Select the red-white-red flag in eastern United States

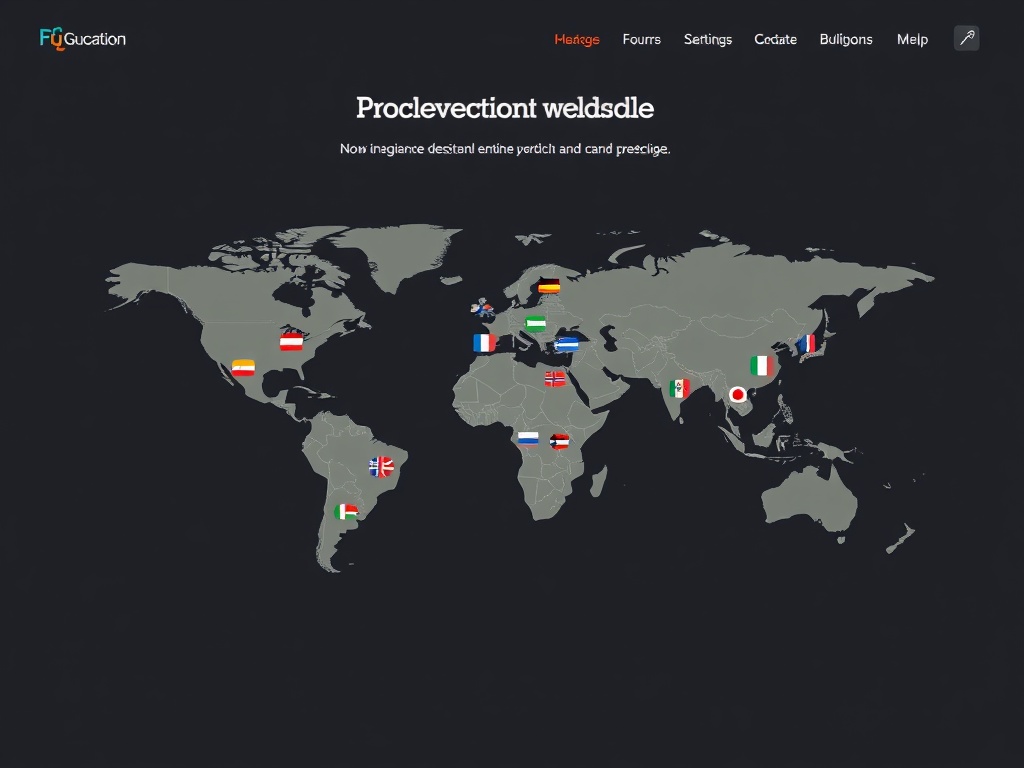[291, 343]
